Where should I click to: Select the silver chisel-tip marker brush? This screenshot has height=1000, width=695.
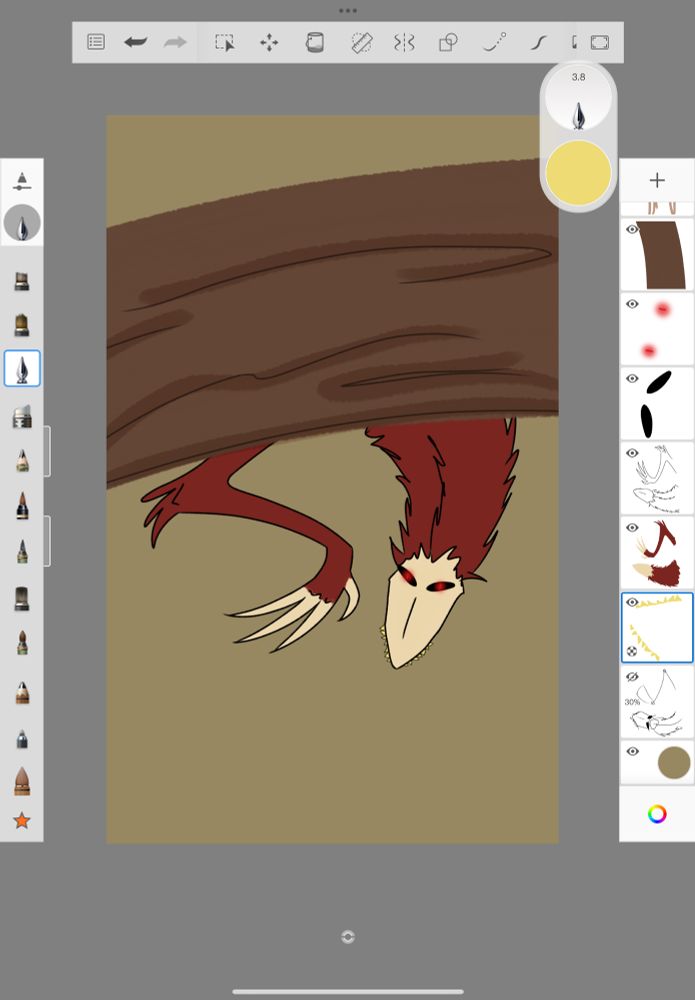tap(22, 416)
